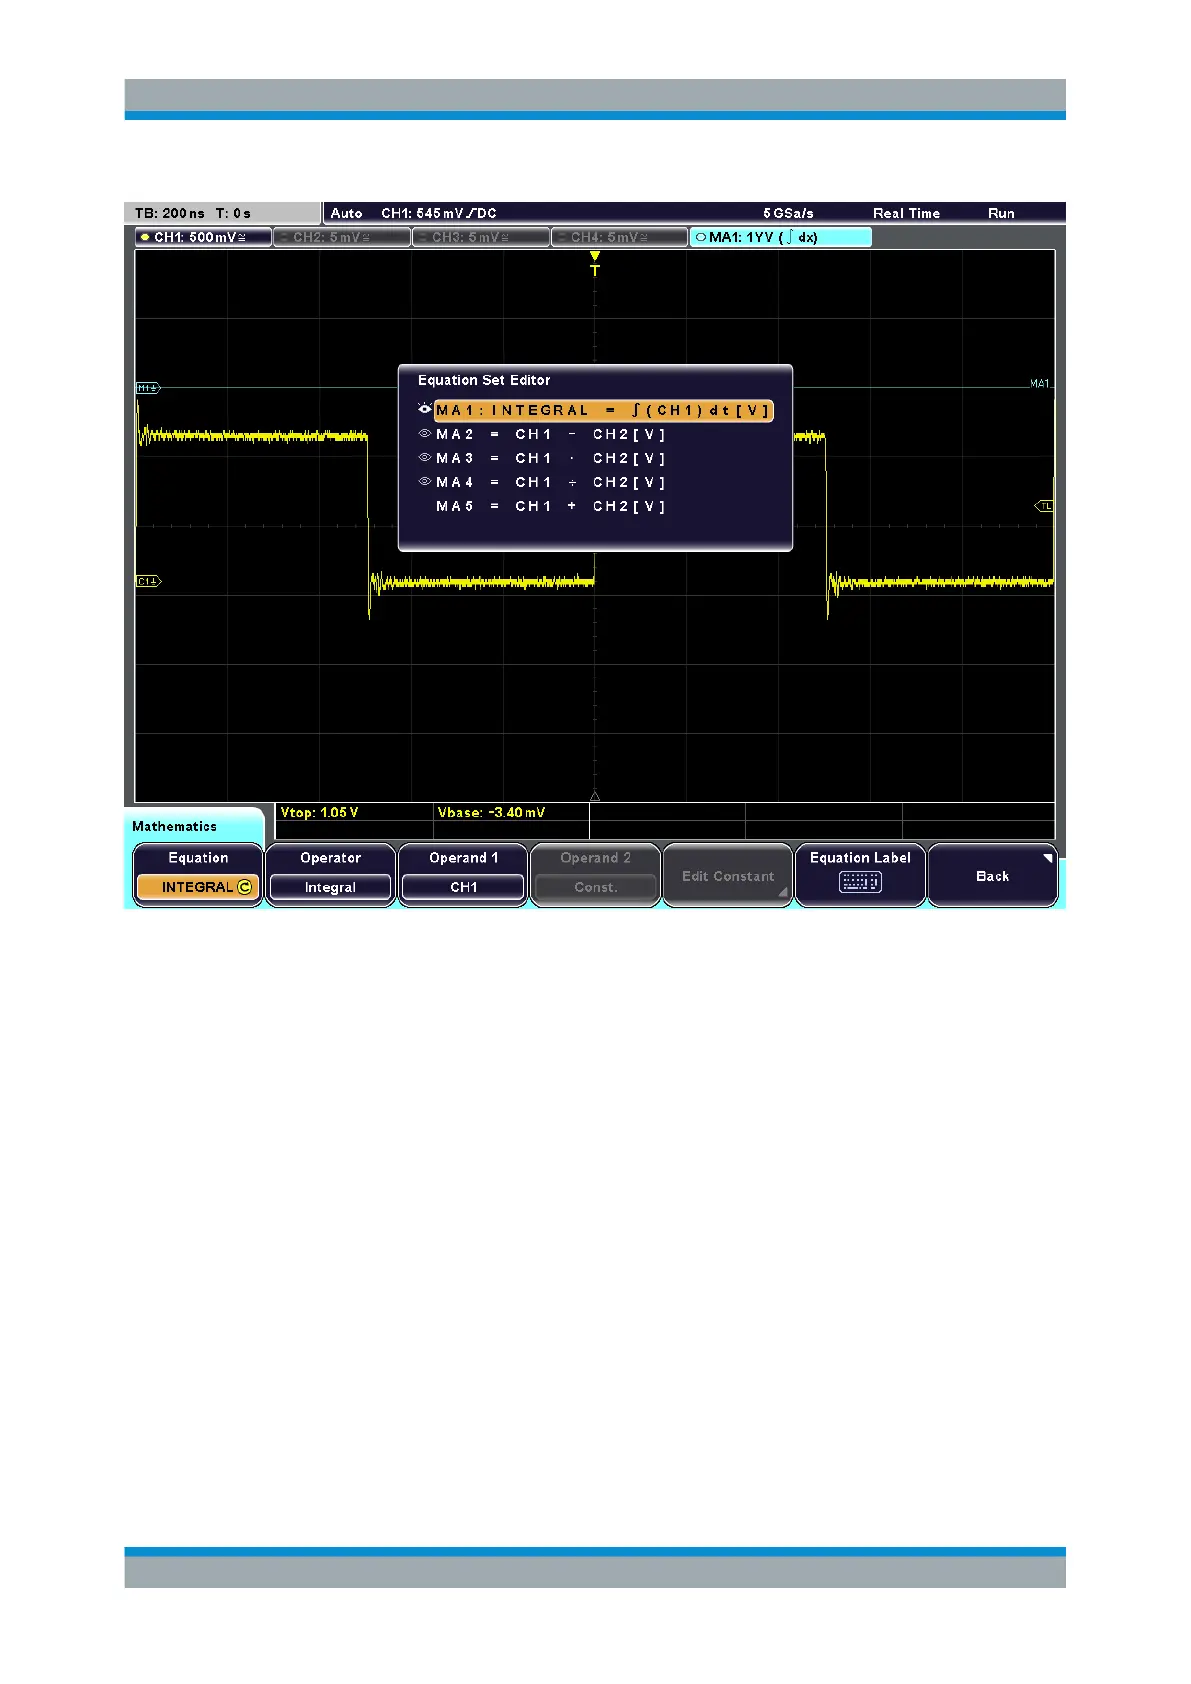This screenshot has width=1191, height=1684.
Task: Click the M1 math ground marker on left
Action: [148, 388]
